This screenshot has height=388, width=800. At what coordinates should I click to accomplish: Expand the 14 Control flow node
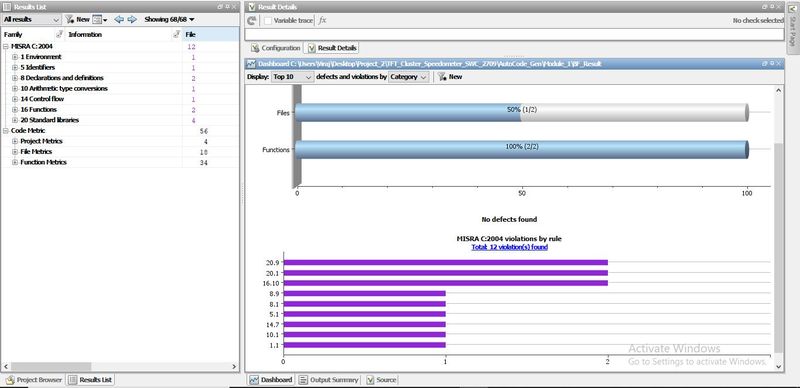point(15,99)
